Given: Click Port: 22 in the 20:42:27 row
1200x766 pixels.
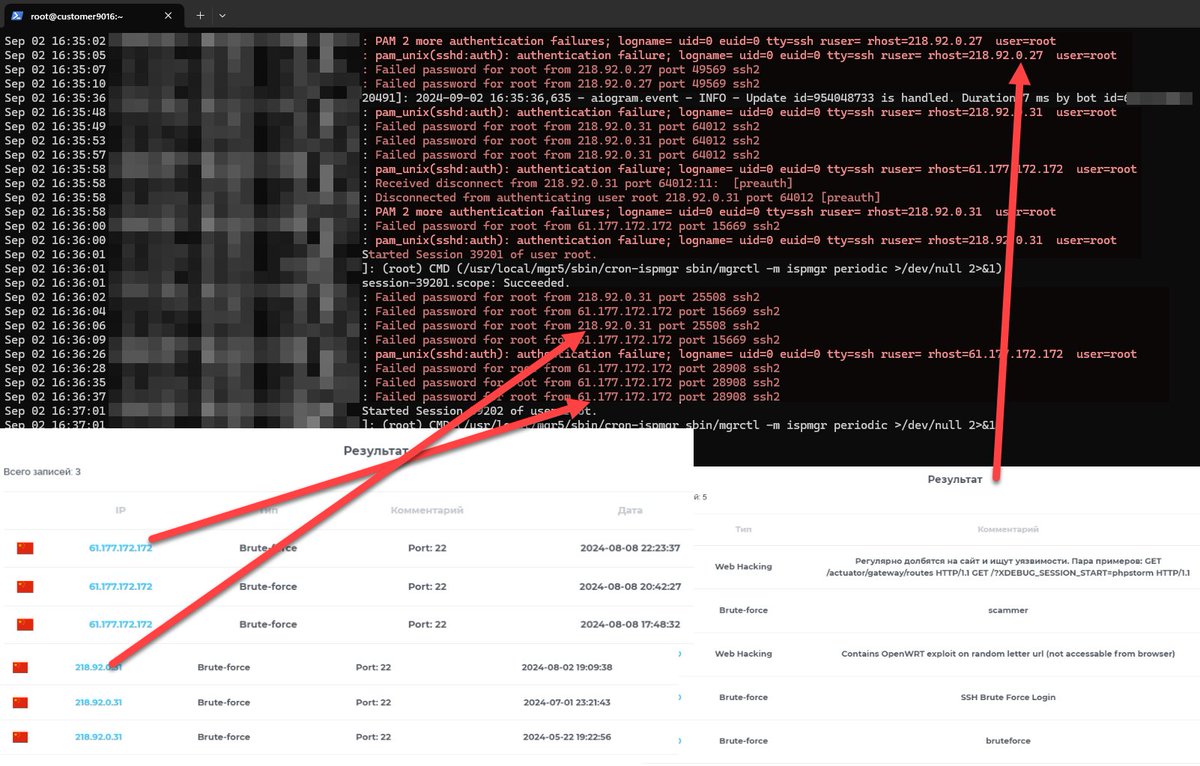Looking at the screenshot, I should [x=427, y=586].
